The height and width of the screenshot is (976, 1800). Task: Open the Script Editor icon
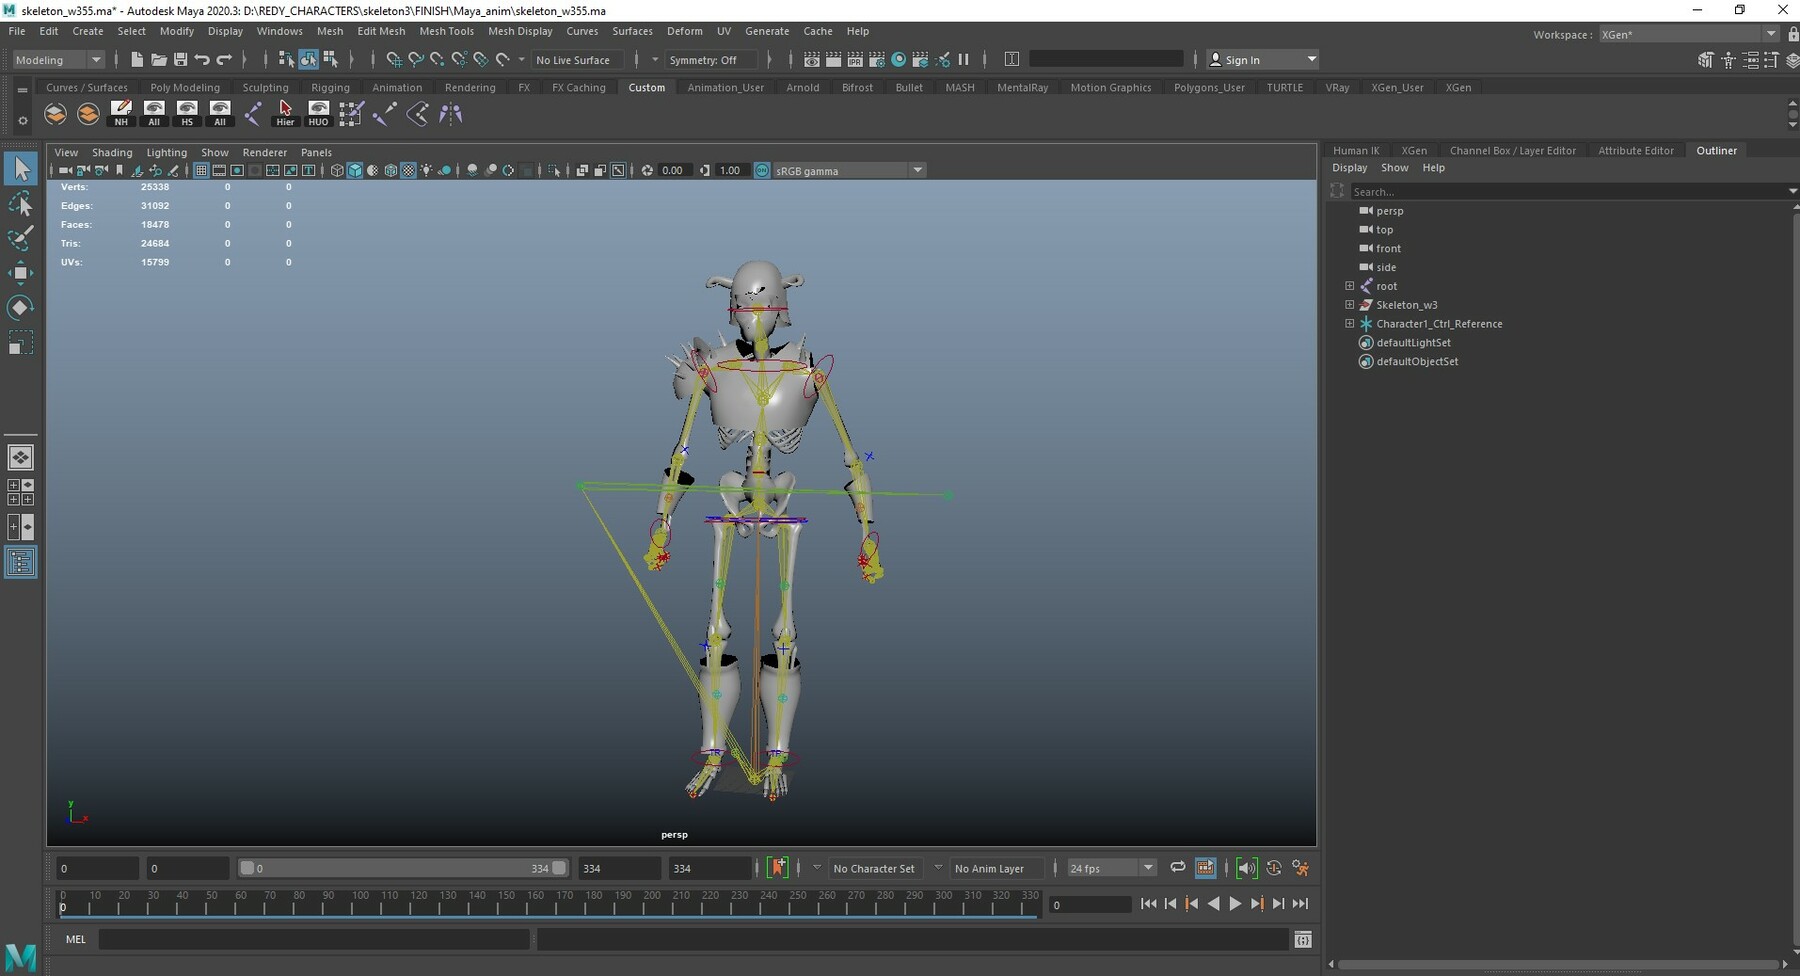point(1302,940)
